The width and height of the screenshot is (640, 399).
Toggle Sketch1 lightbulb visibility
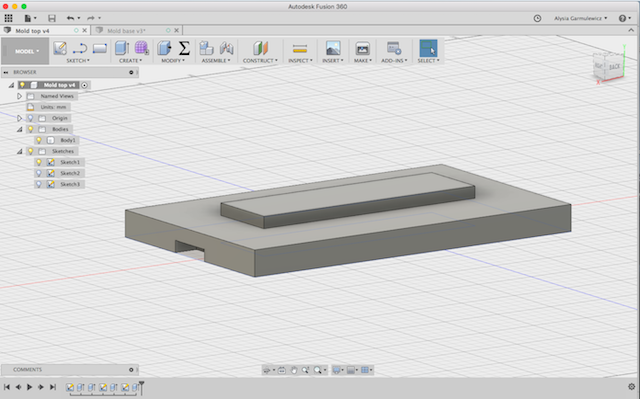pyautogui.click(x=39, y=162)
